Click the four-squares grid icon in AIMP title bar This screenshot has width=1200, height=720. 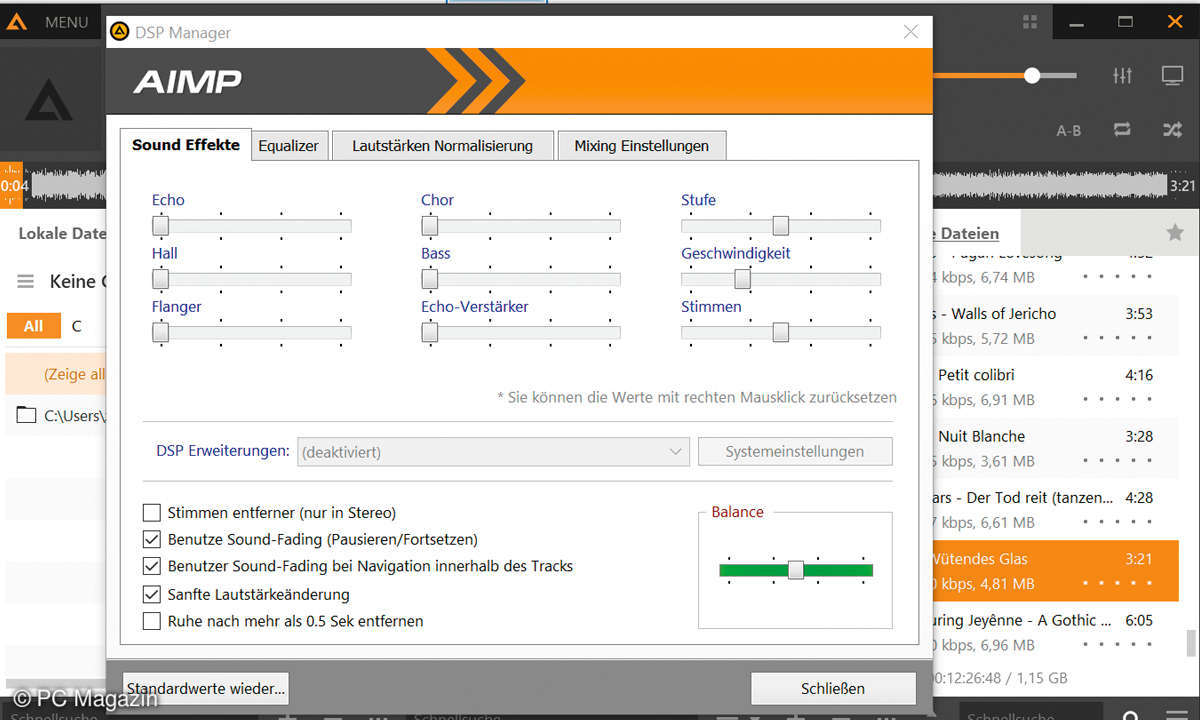pos(1030,22)
